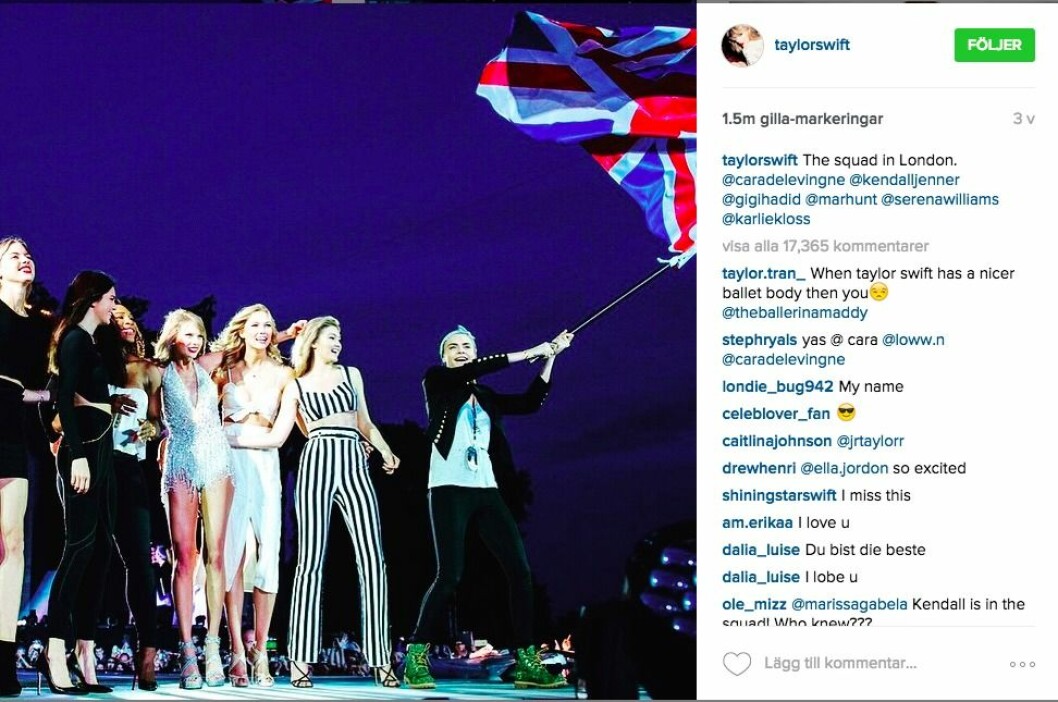Image resolution: width=1058 pixels, height=702 pixels.
Task: Open the @karliekloss mention link
Action: (x=766, y=219)
